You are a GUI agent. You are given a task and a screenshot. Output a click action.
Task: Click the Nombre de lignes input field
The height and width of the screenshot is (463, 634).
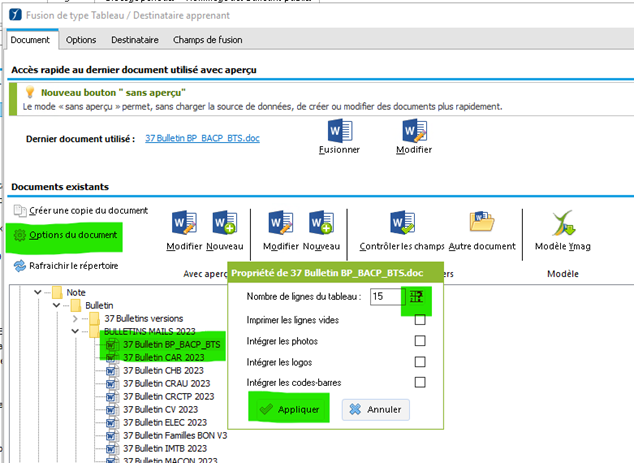tap(382, 297)
